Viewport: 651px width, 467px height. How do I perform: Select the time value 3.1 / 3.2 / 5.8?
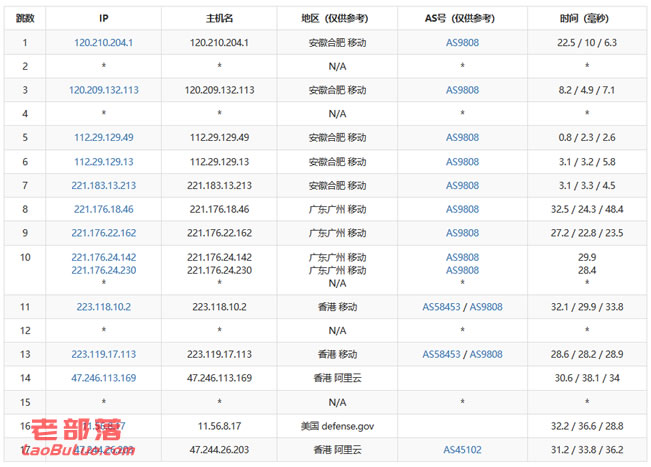[587, 161]
